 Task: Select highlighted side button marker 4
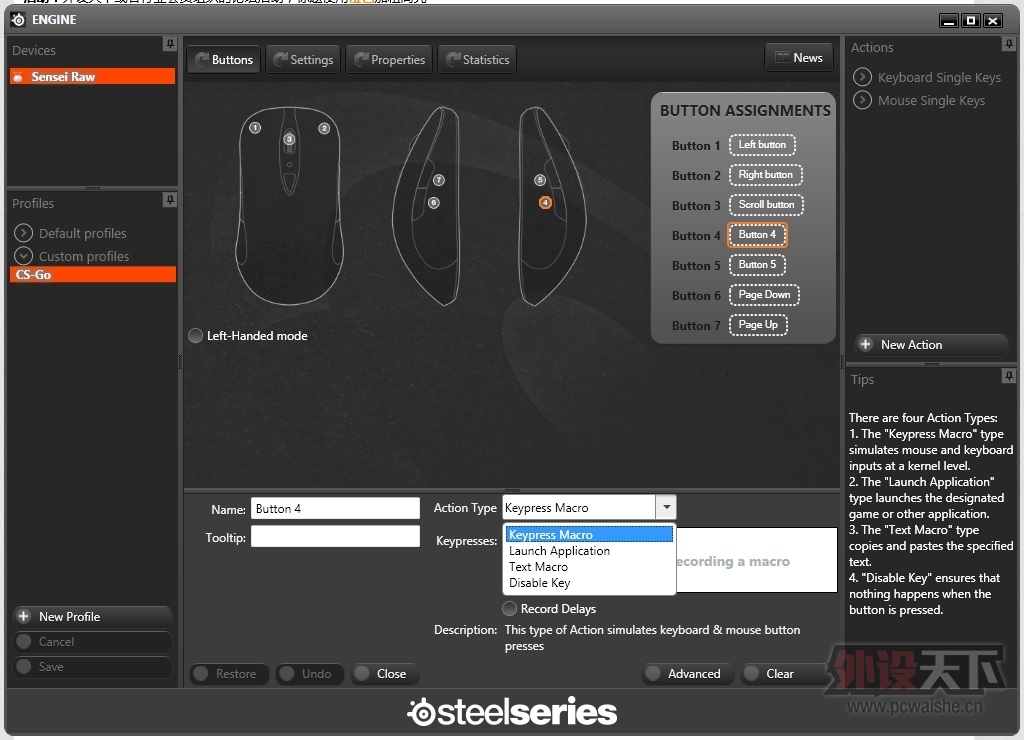point(545,202)
